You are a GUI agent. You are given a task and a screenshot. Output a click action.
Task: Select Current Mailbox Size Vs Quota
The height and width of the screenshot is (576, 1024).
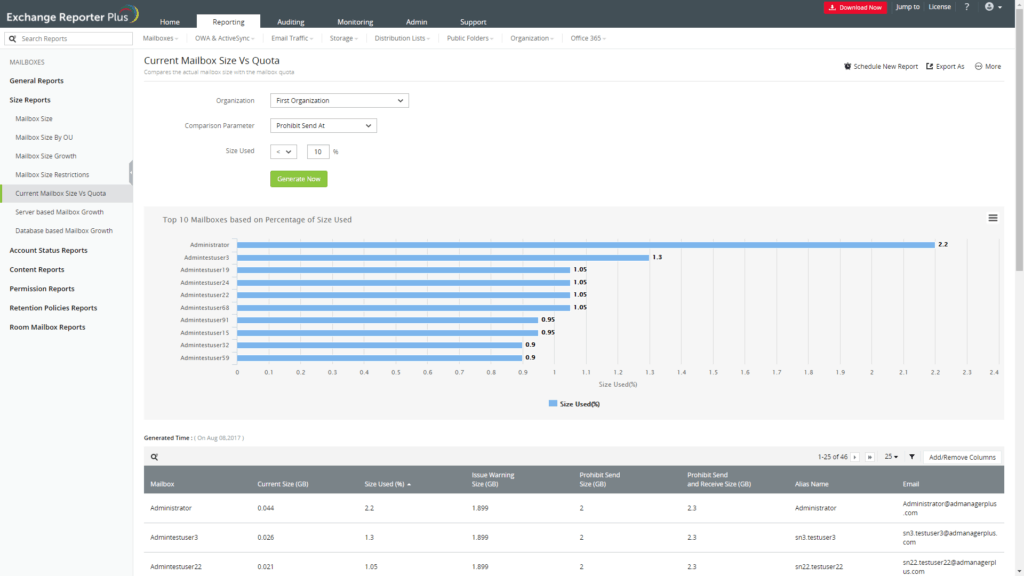click(x=67, y=193)
